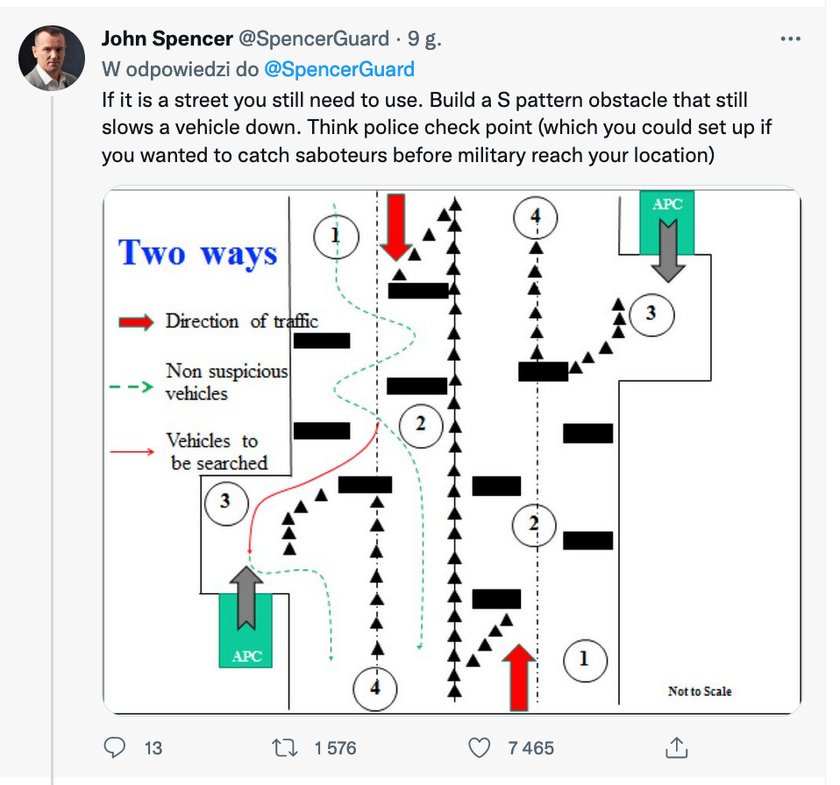Image resolution: width=840 pixels, height=785 pixels.
Task: Click the reply speech bubble icon
Action: 114,747
